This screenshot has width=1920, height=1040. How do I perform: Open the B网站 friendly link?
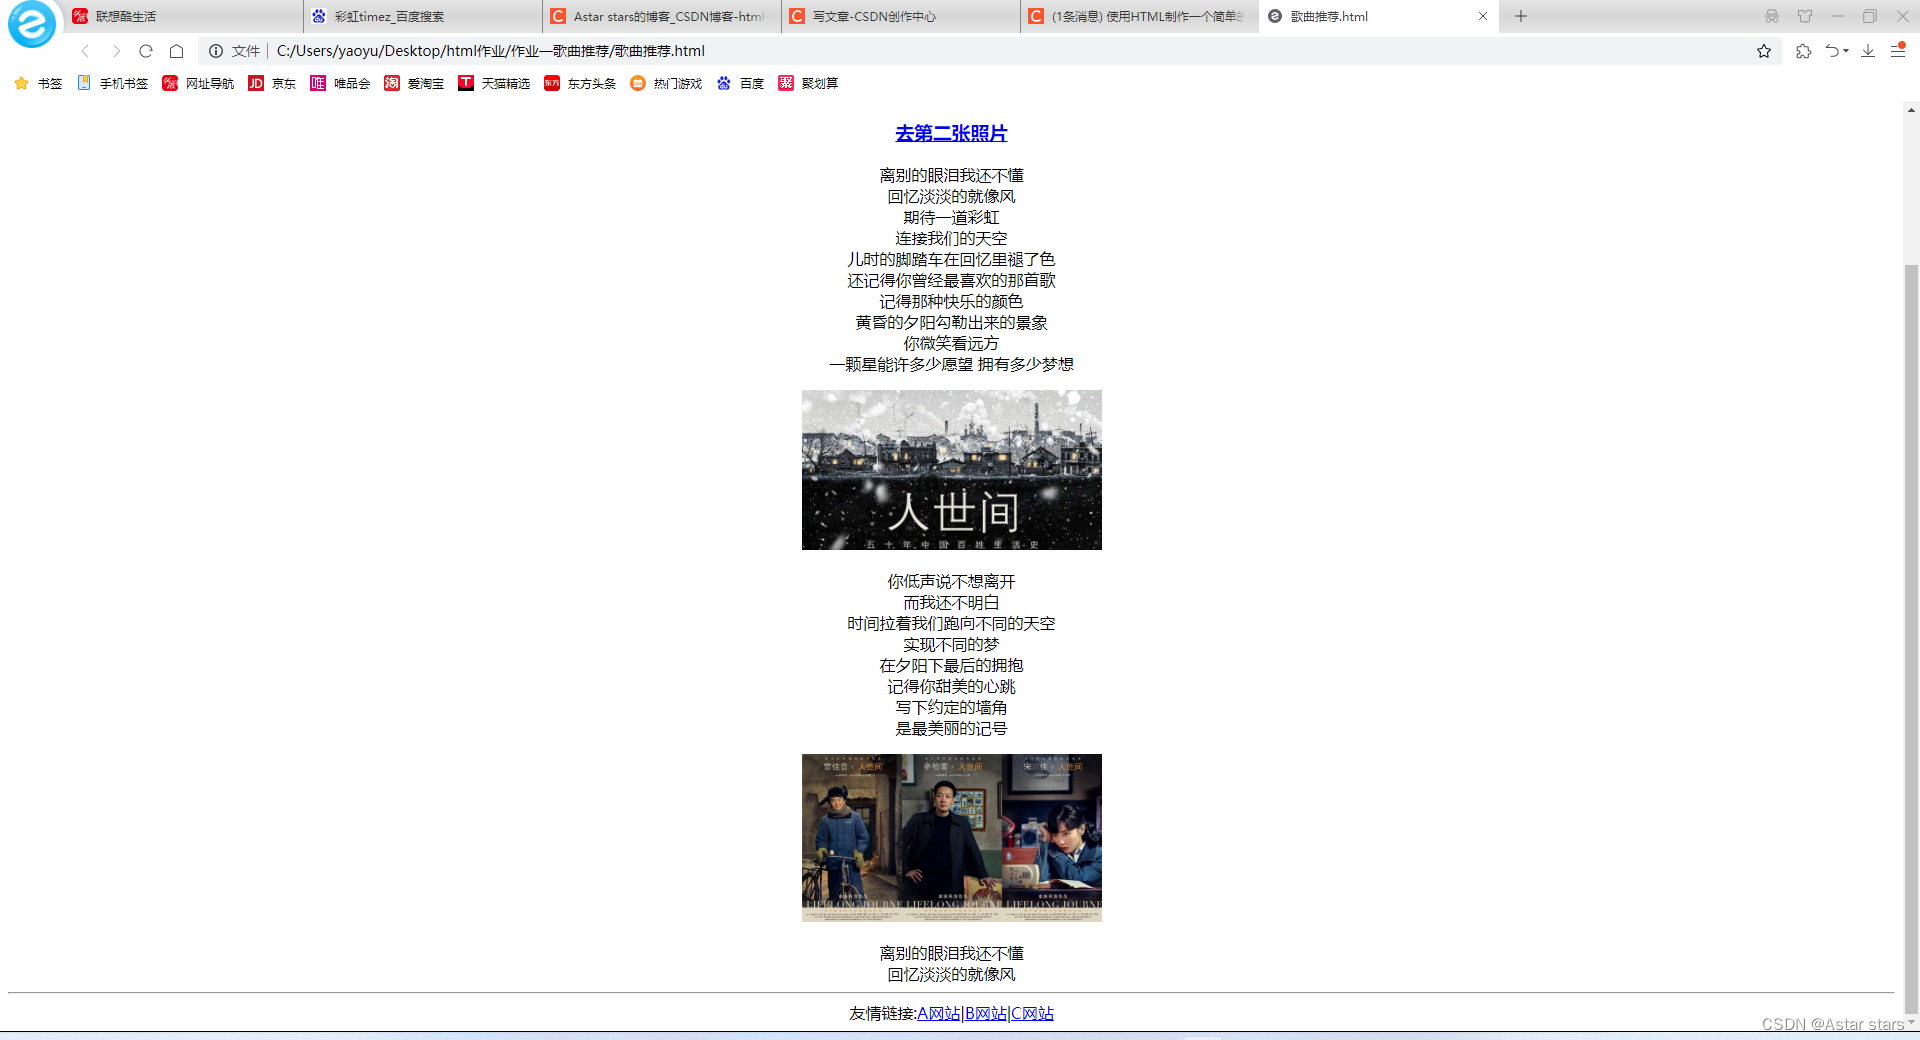tap(985, 1014)
